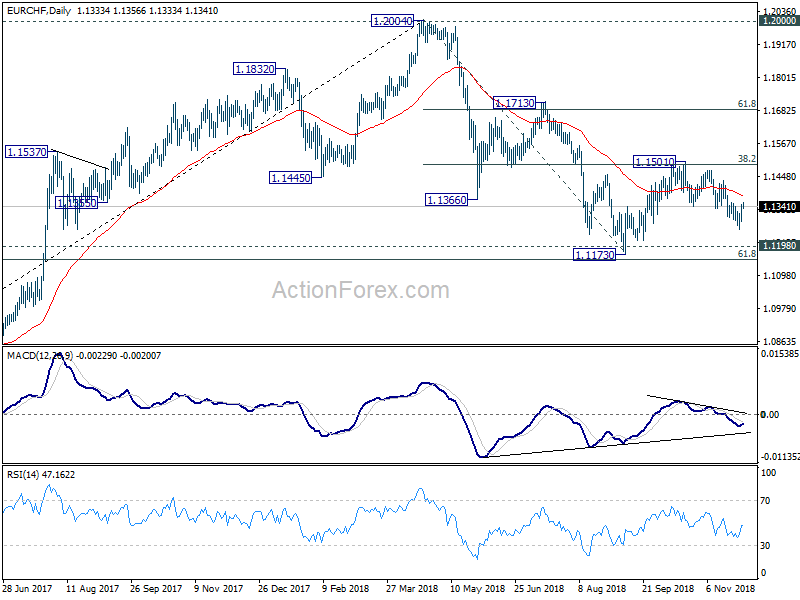Select the 1.08635 price axis value

(x=779, y=341)
